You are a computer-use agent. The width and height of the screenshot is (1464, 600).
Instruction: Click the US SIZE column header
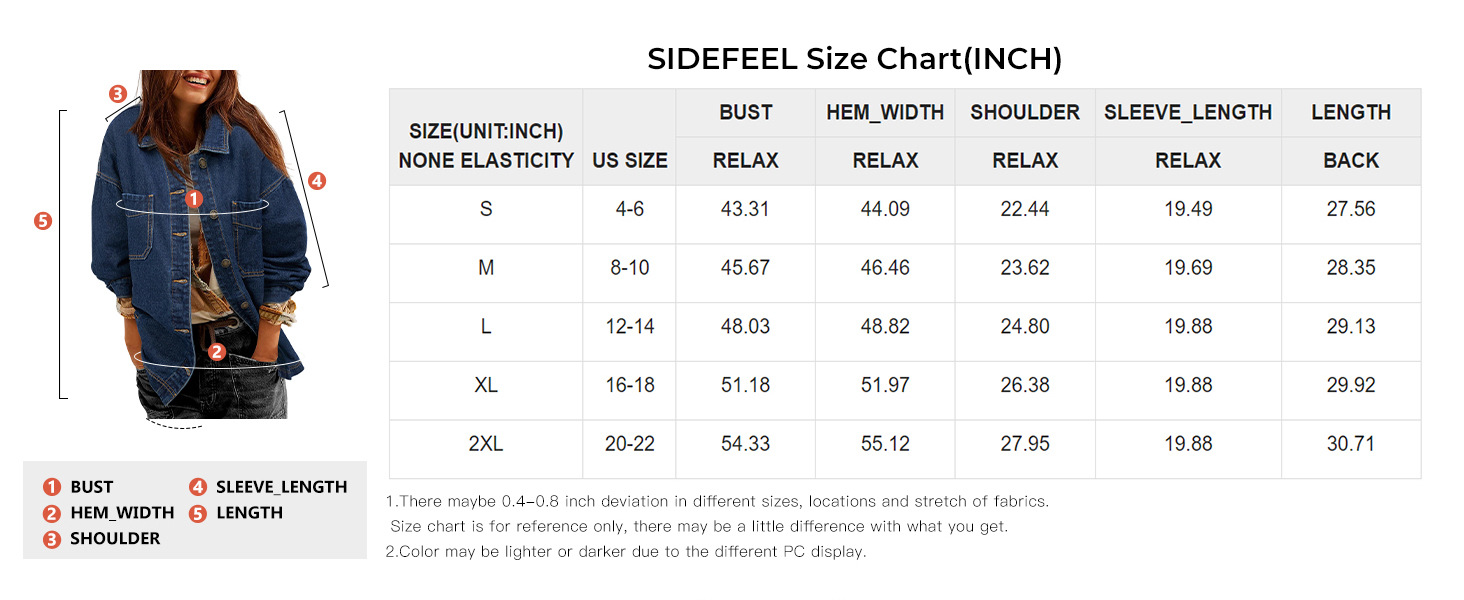[629, 160]
